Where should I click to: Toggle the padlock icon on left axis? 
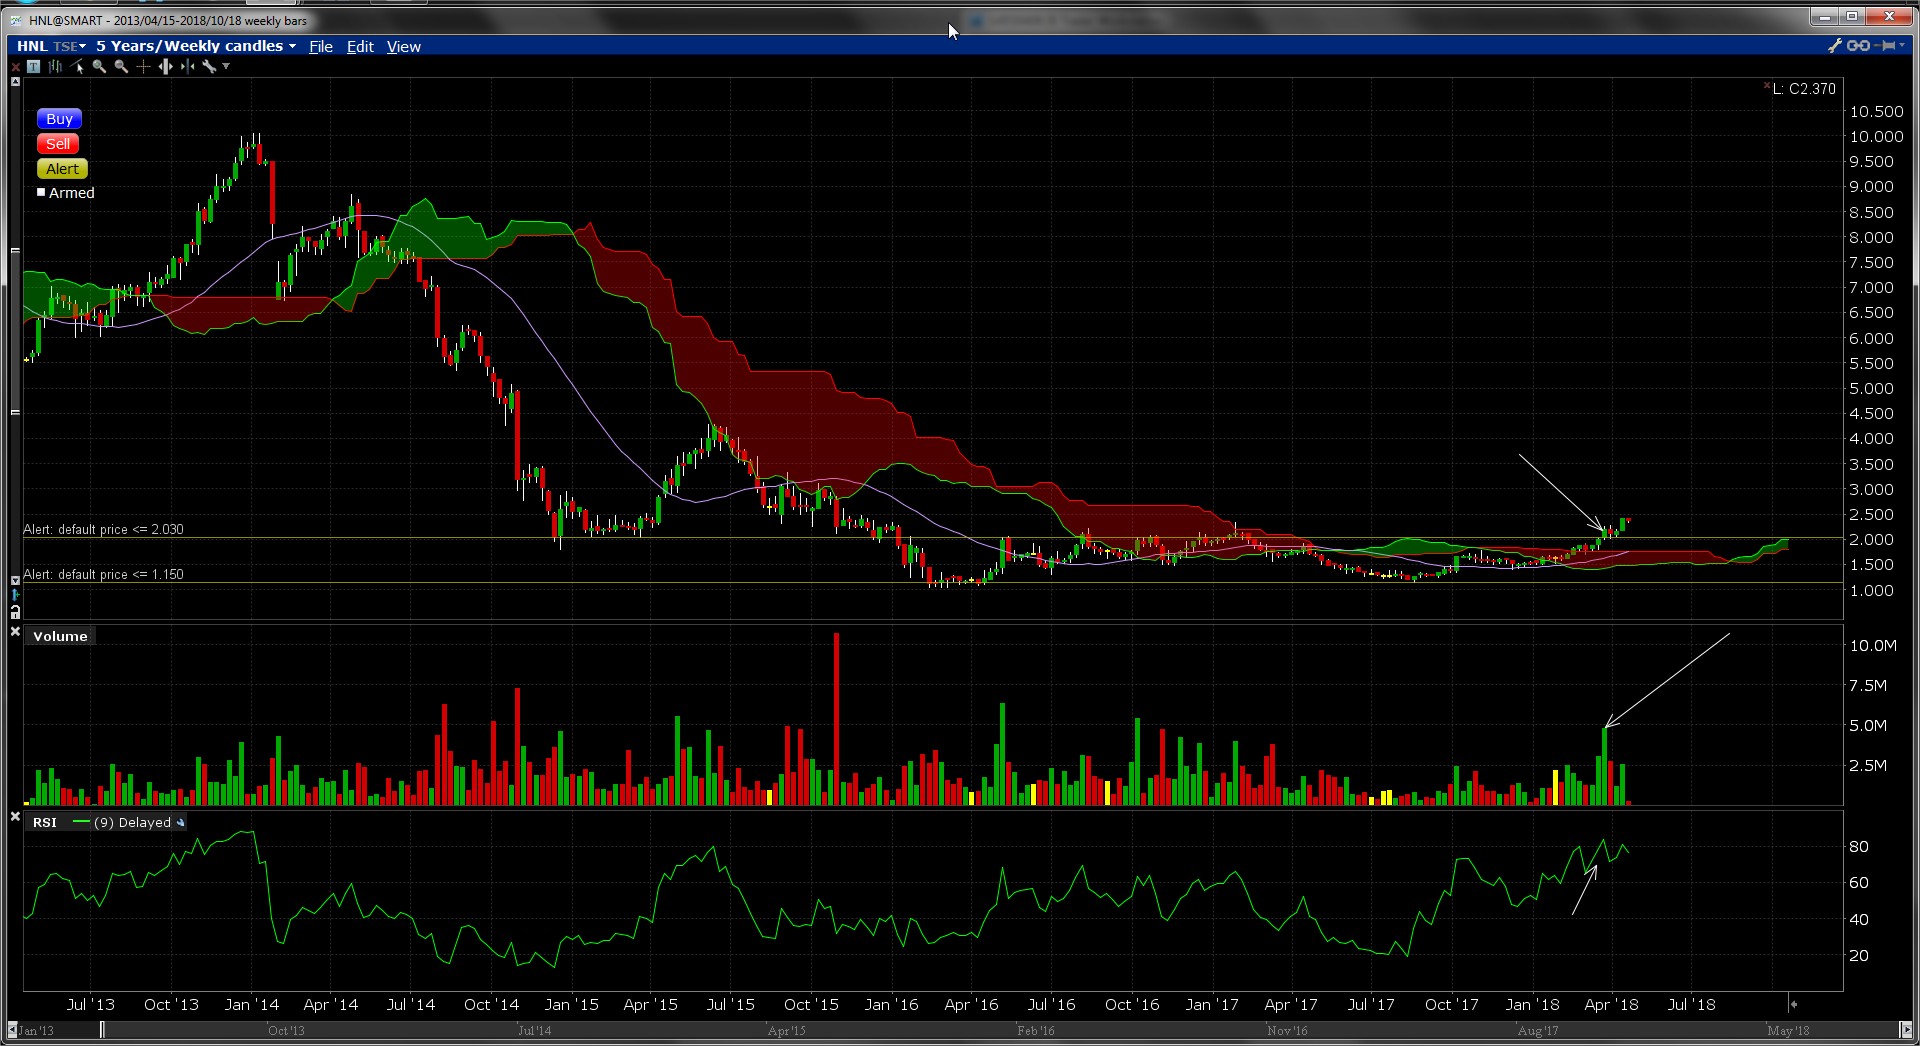click(15, 611)
